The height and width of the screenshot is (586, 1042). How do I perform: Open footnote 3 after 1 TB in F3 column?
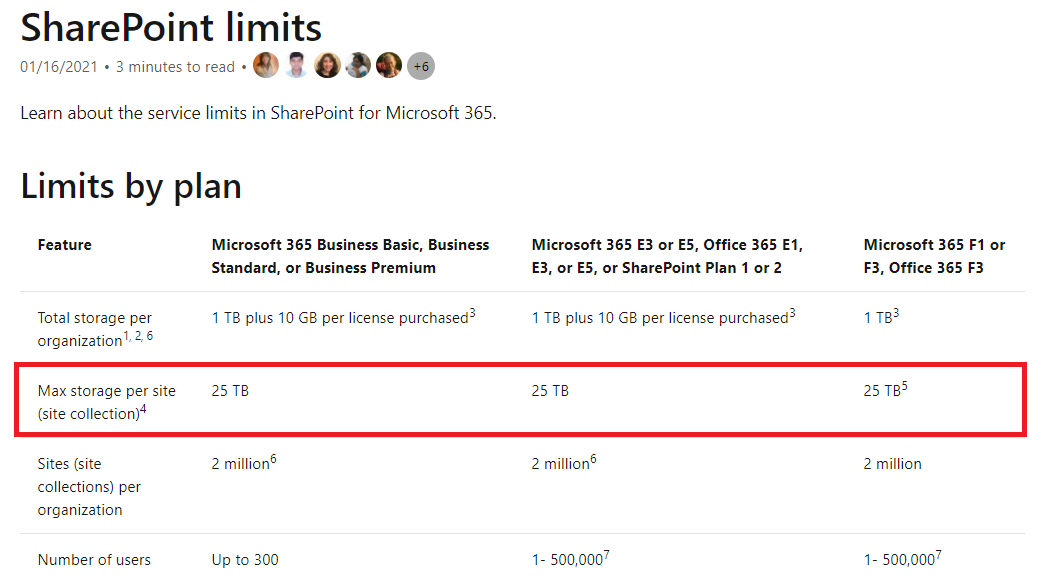click(x=896, y=312)
